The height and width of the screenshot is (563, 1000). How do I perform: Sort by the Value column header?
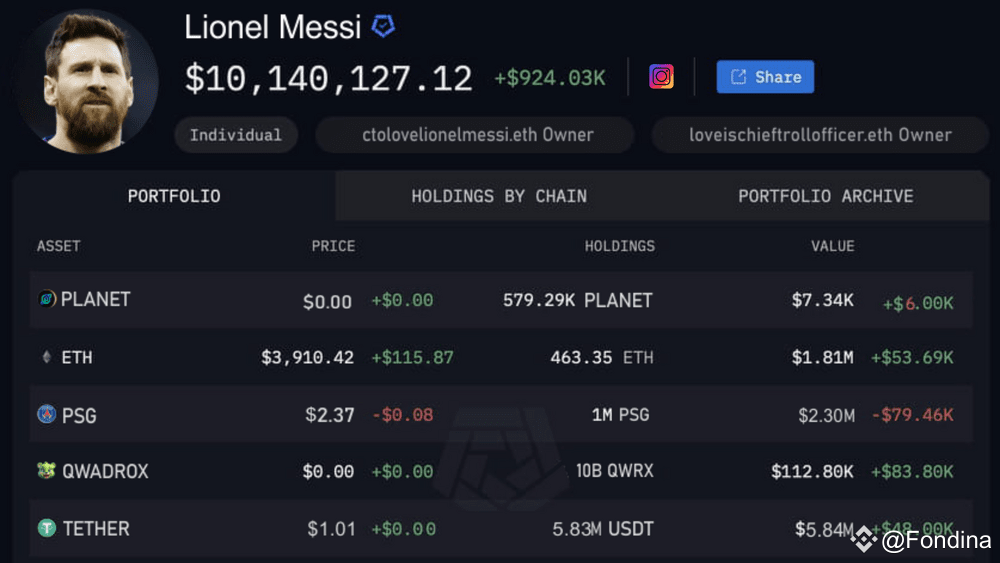pos(832,246)
